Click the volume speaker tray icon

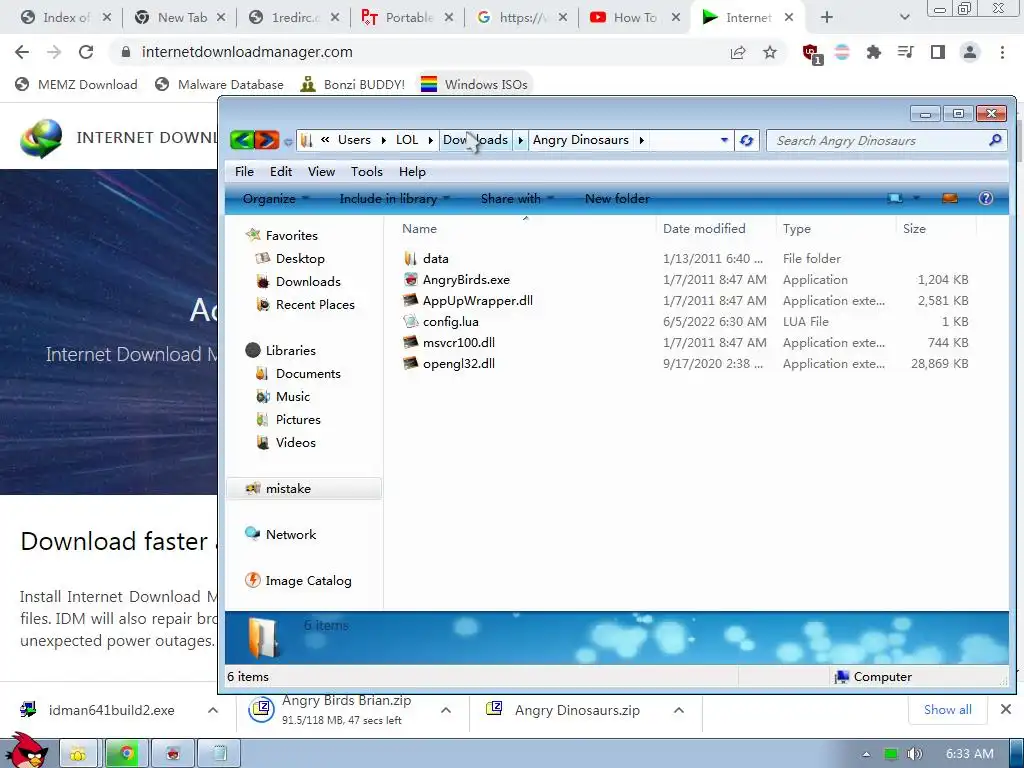(915, 754)
